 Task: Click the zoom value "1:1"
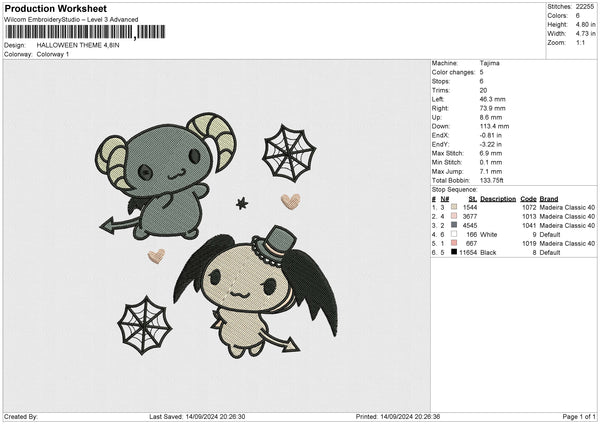(580, 42)
